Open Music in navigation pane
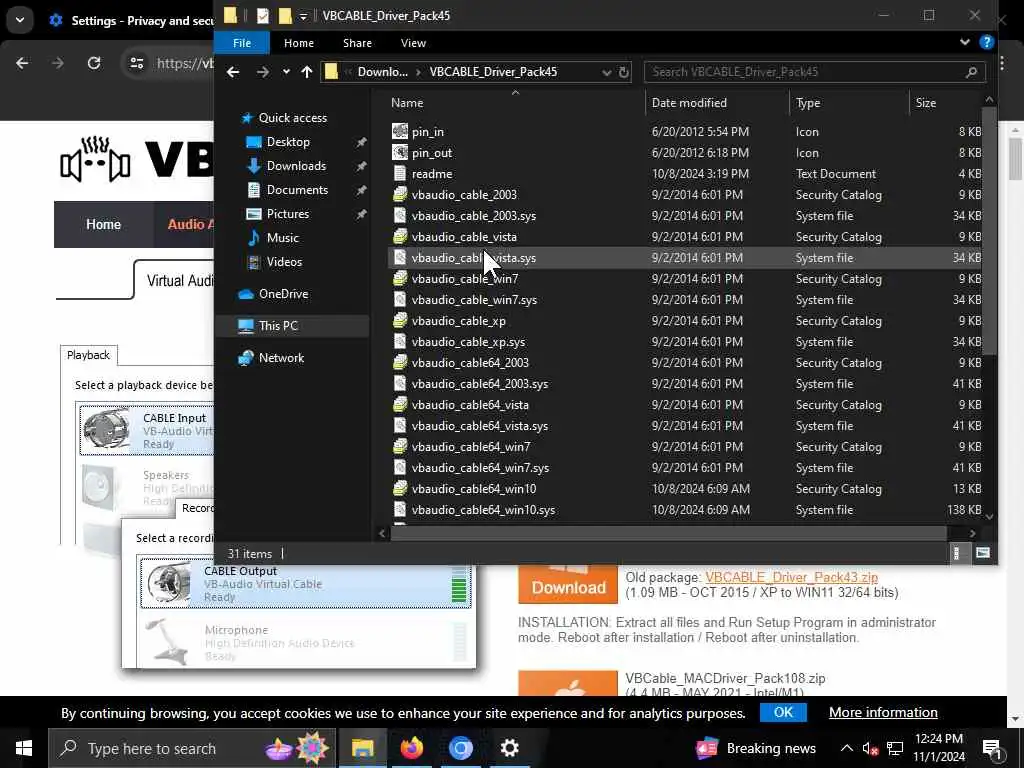The width and height of the screenshot is (1024, 768). point(282,238)
